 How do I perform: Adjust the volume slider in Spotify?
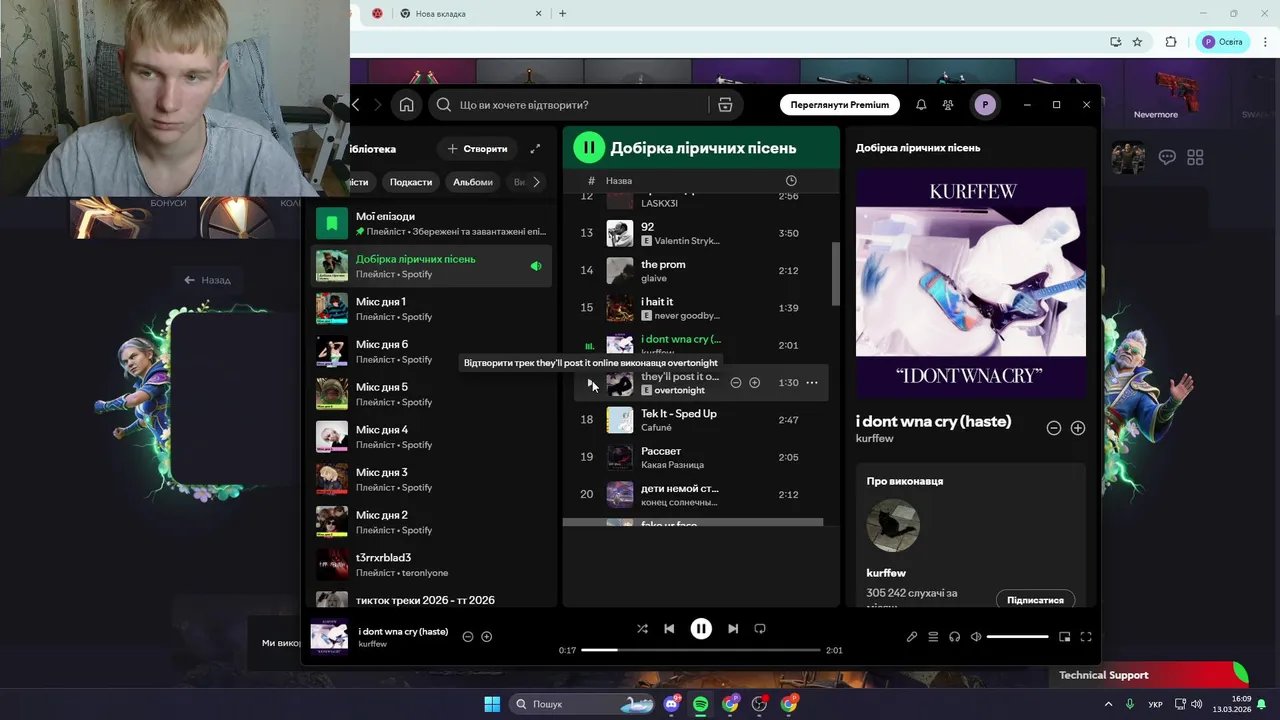pos(1018,637)
